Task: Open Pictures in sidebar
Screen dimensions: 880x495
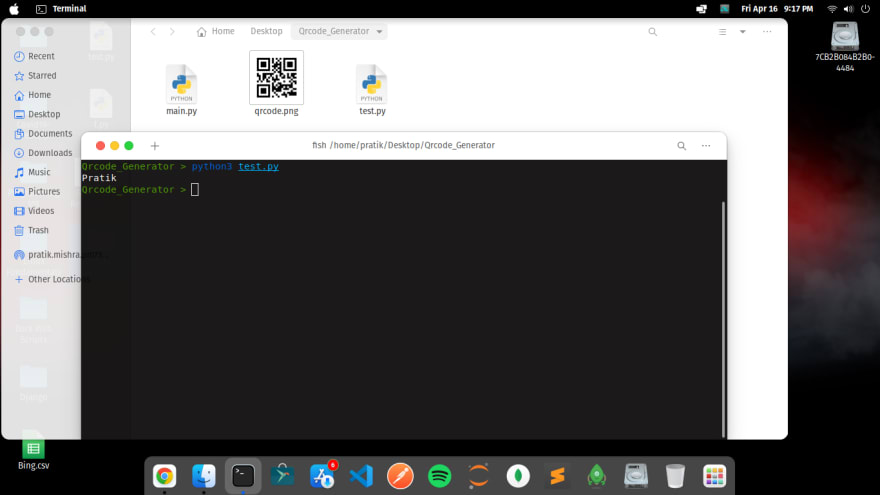Action: pyautogui.click(x=37, y=191)
